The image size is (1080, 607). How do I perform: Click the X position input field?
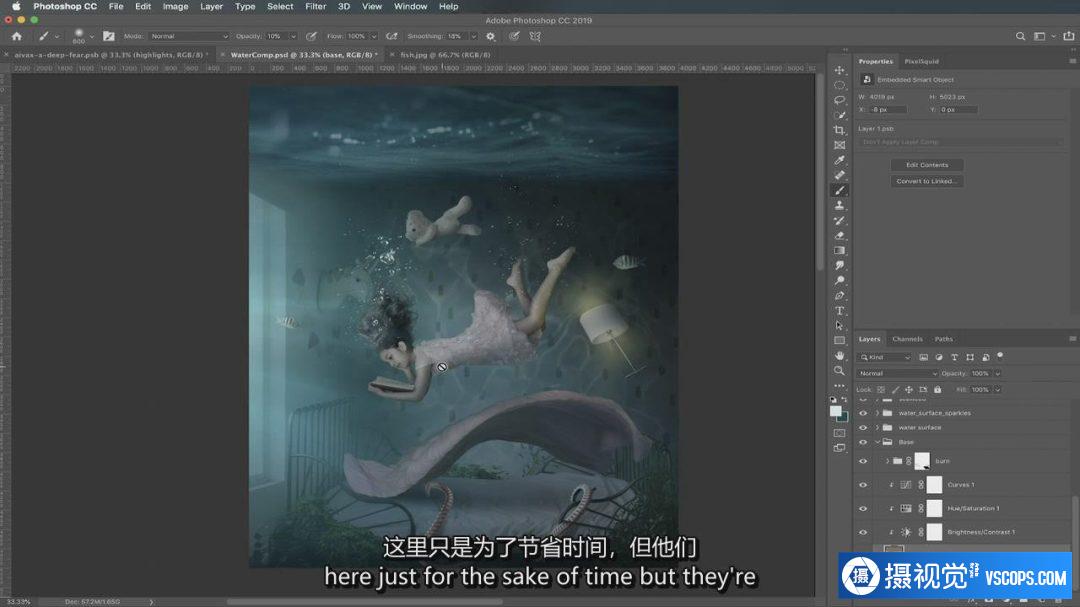(x=887, y=110)
